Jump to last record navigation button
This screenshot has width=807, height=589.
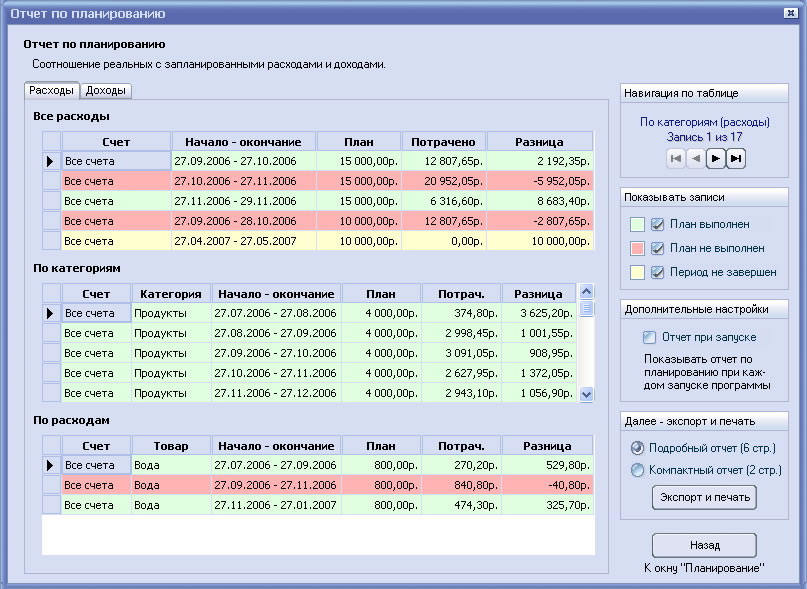pos(736,158)
